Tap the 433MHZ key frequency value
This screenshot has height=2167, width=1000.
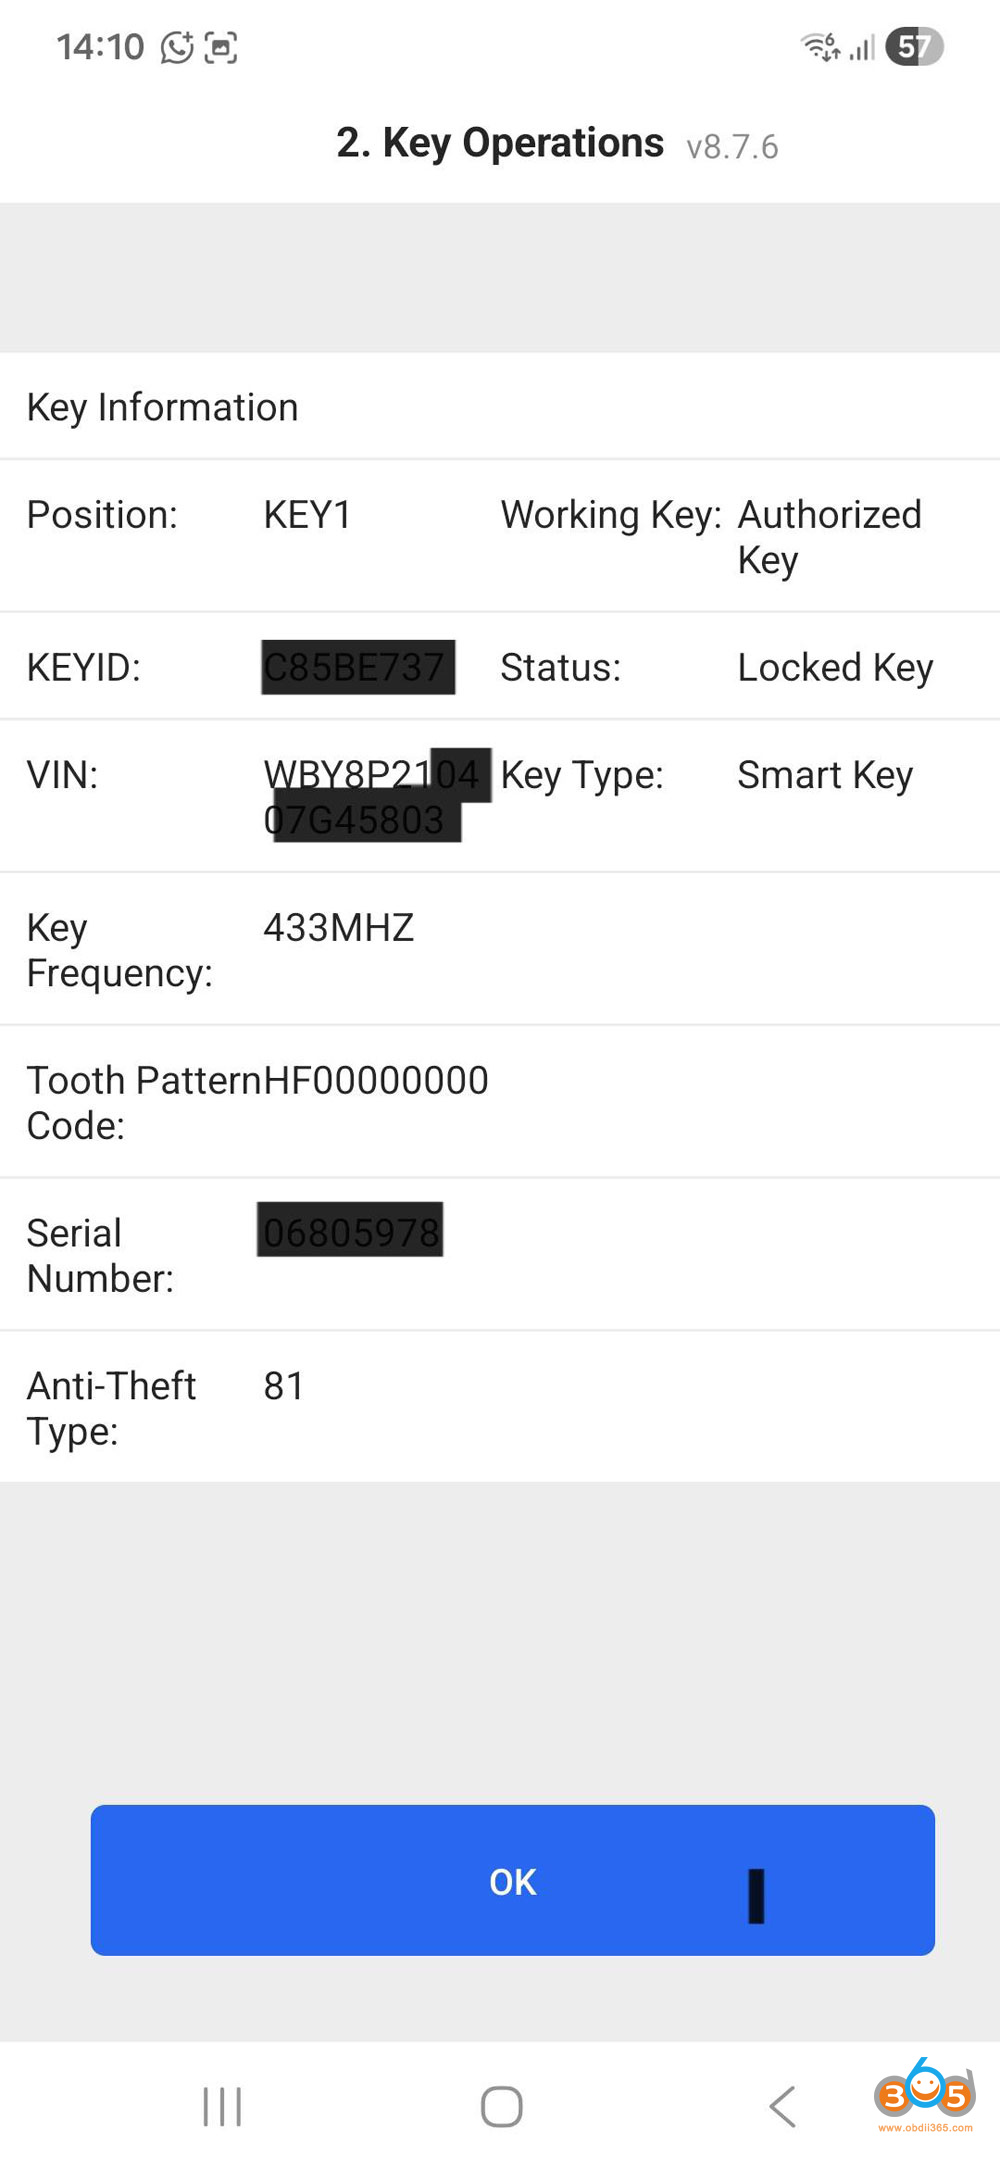[x=338, y=928]
